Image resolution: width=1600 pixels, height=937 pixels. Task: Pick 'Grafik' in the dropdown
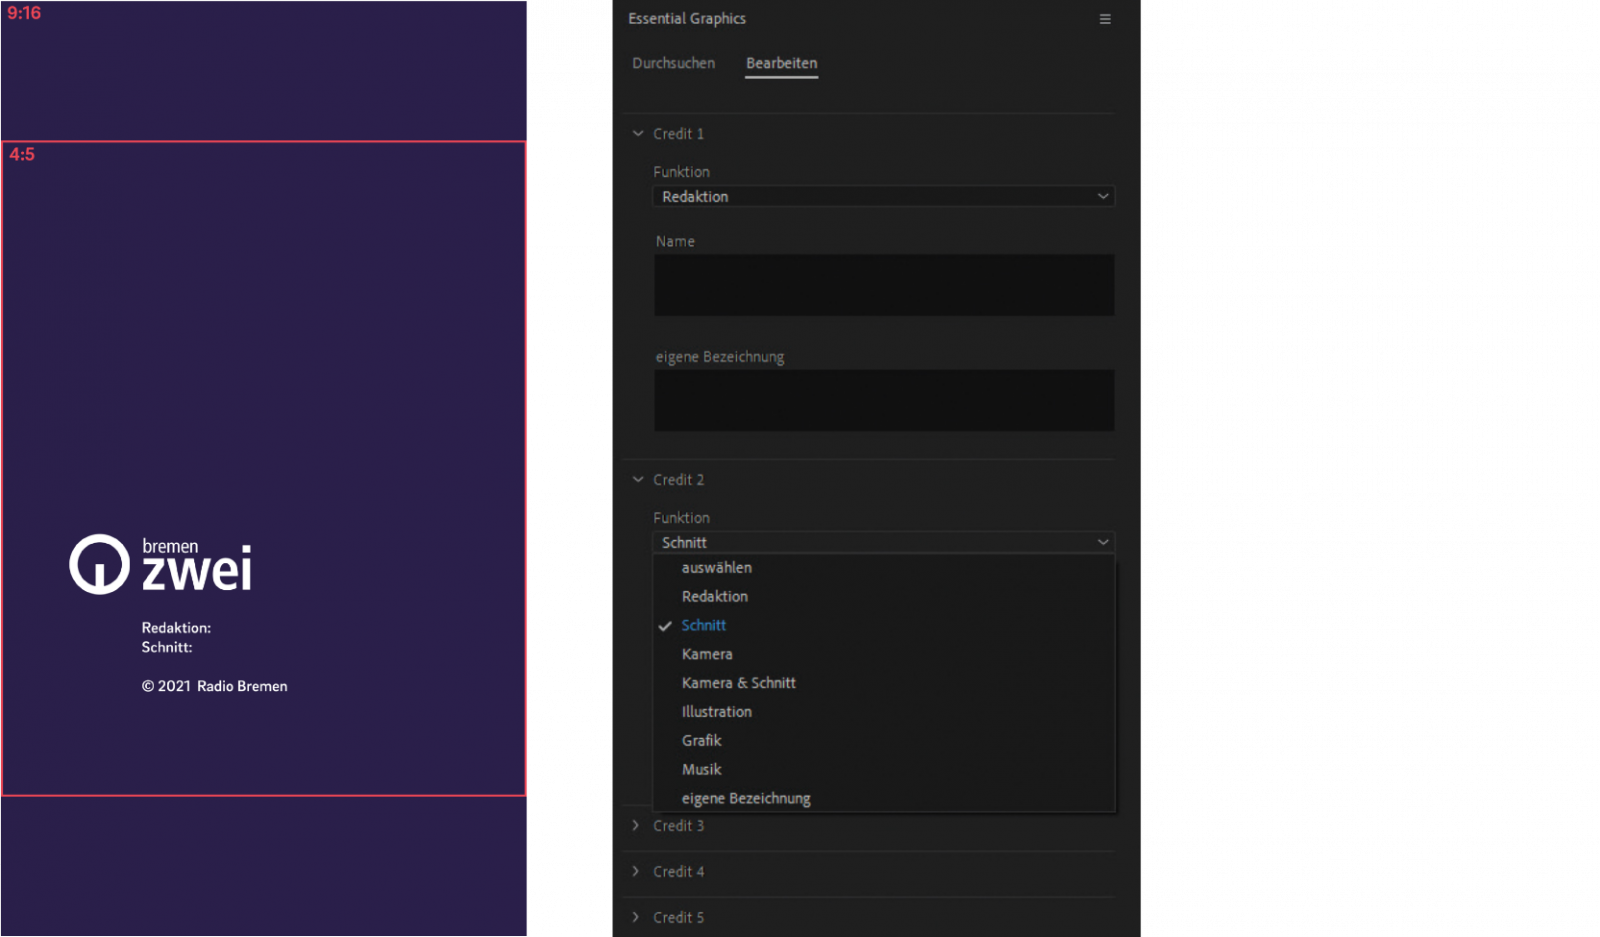[701, 741]
